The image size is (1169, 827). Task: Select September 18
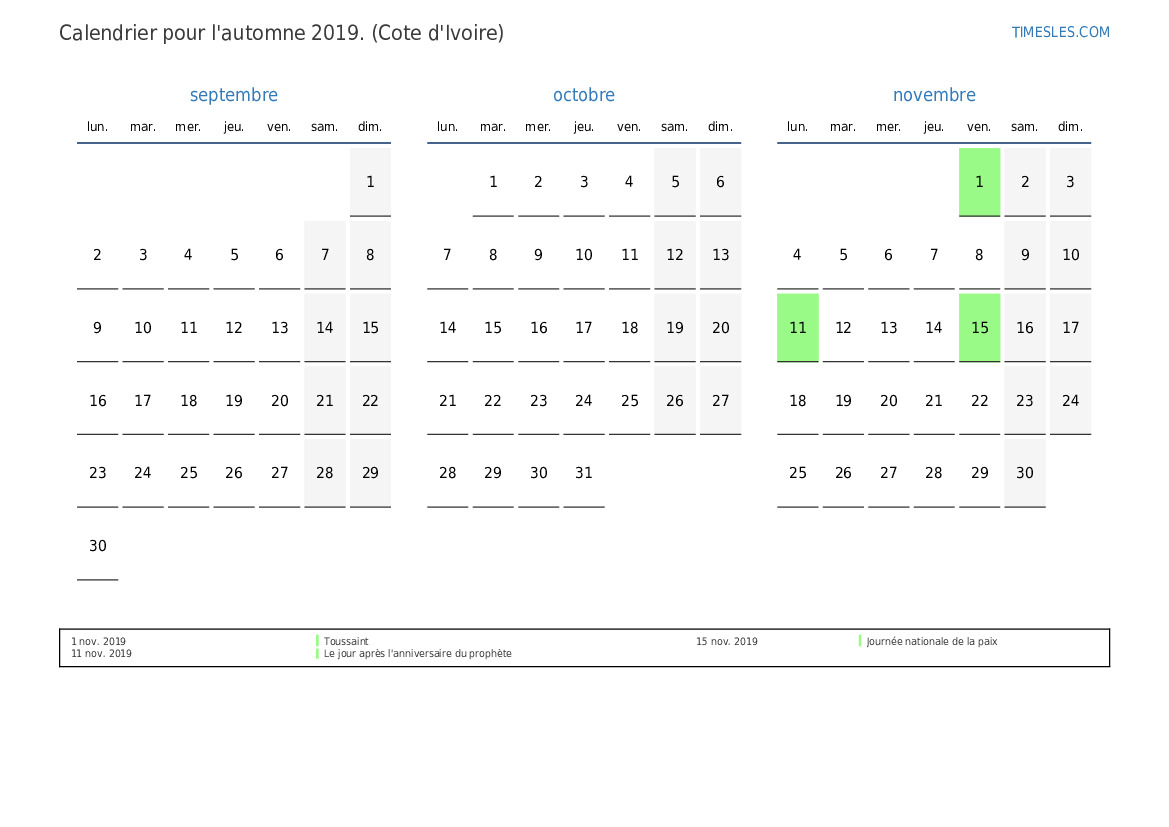pos(189,400)
